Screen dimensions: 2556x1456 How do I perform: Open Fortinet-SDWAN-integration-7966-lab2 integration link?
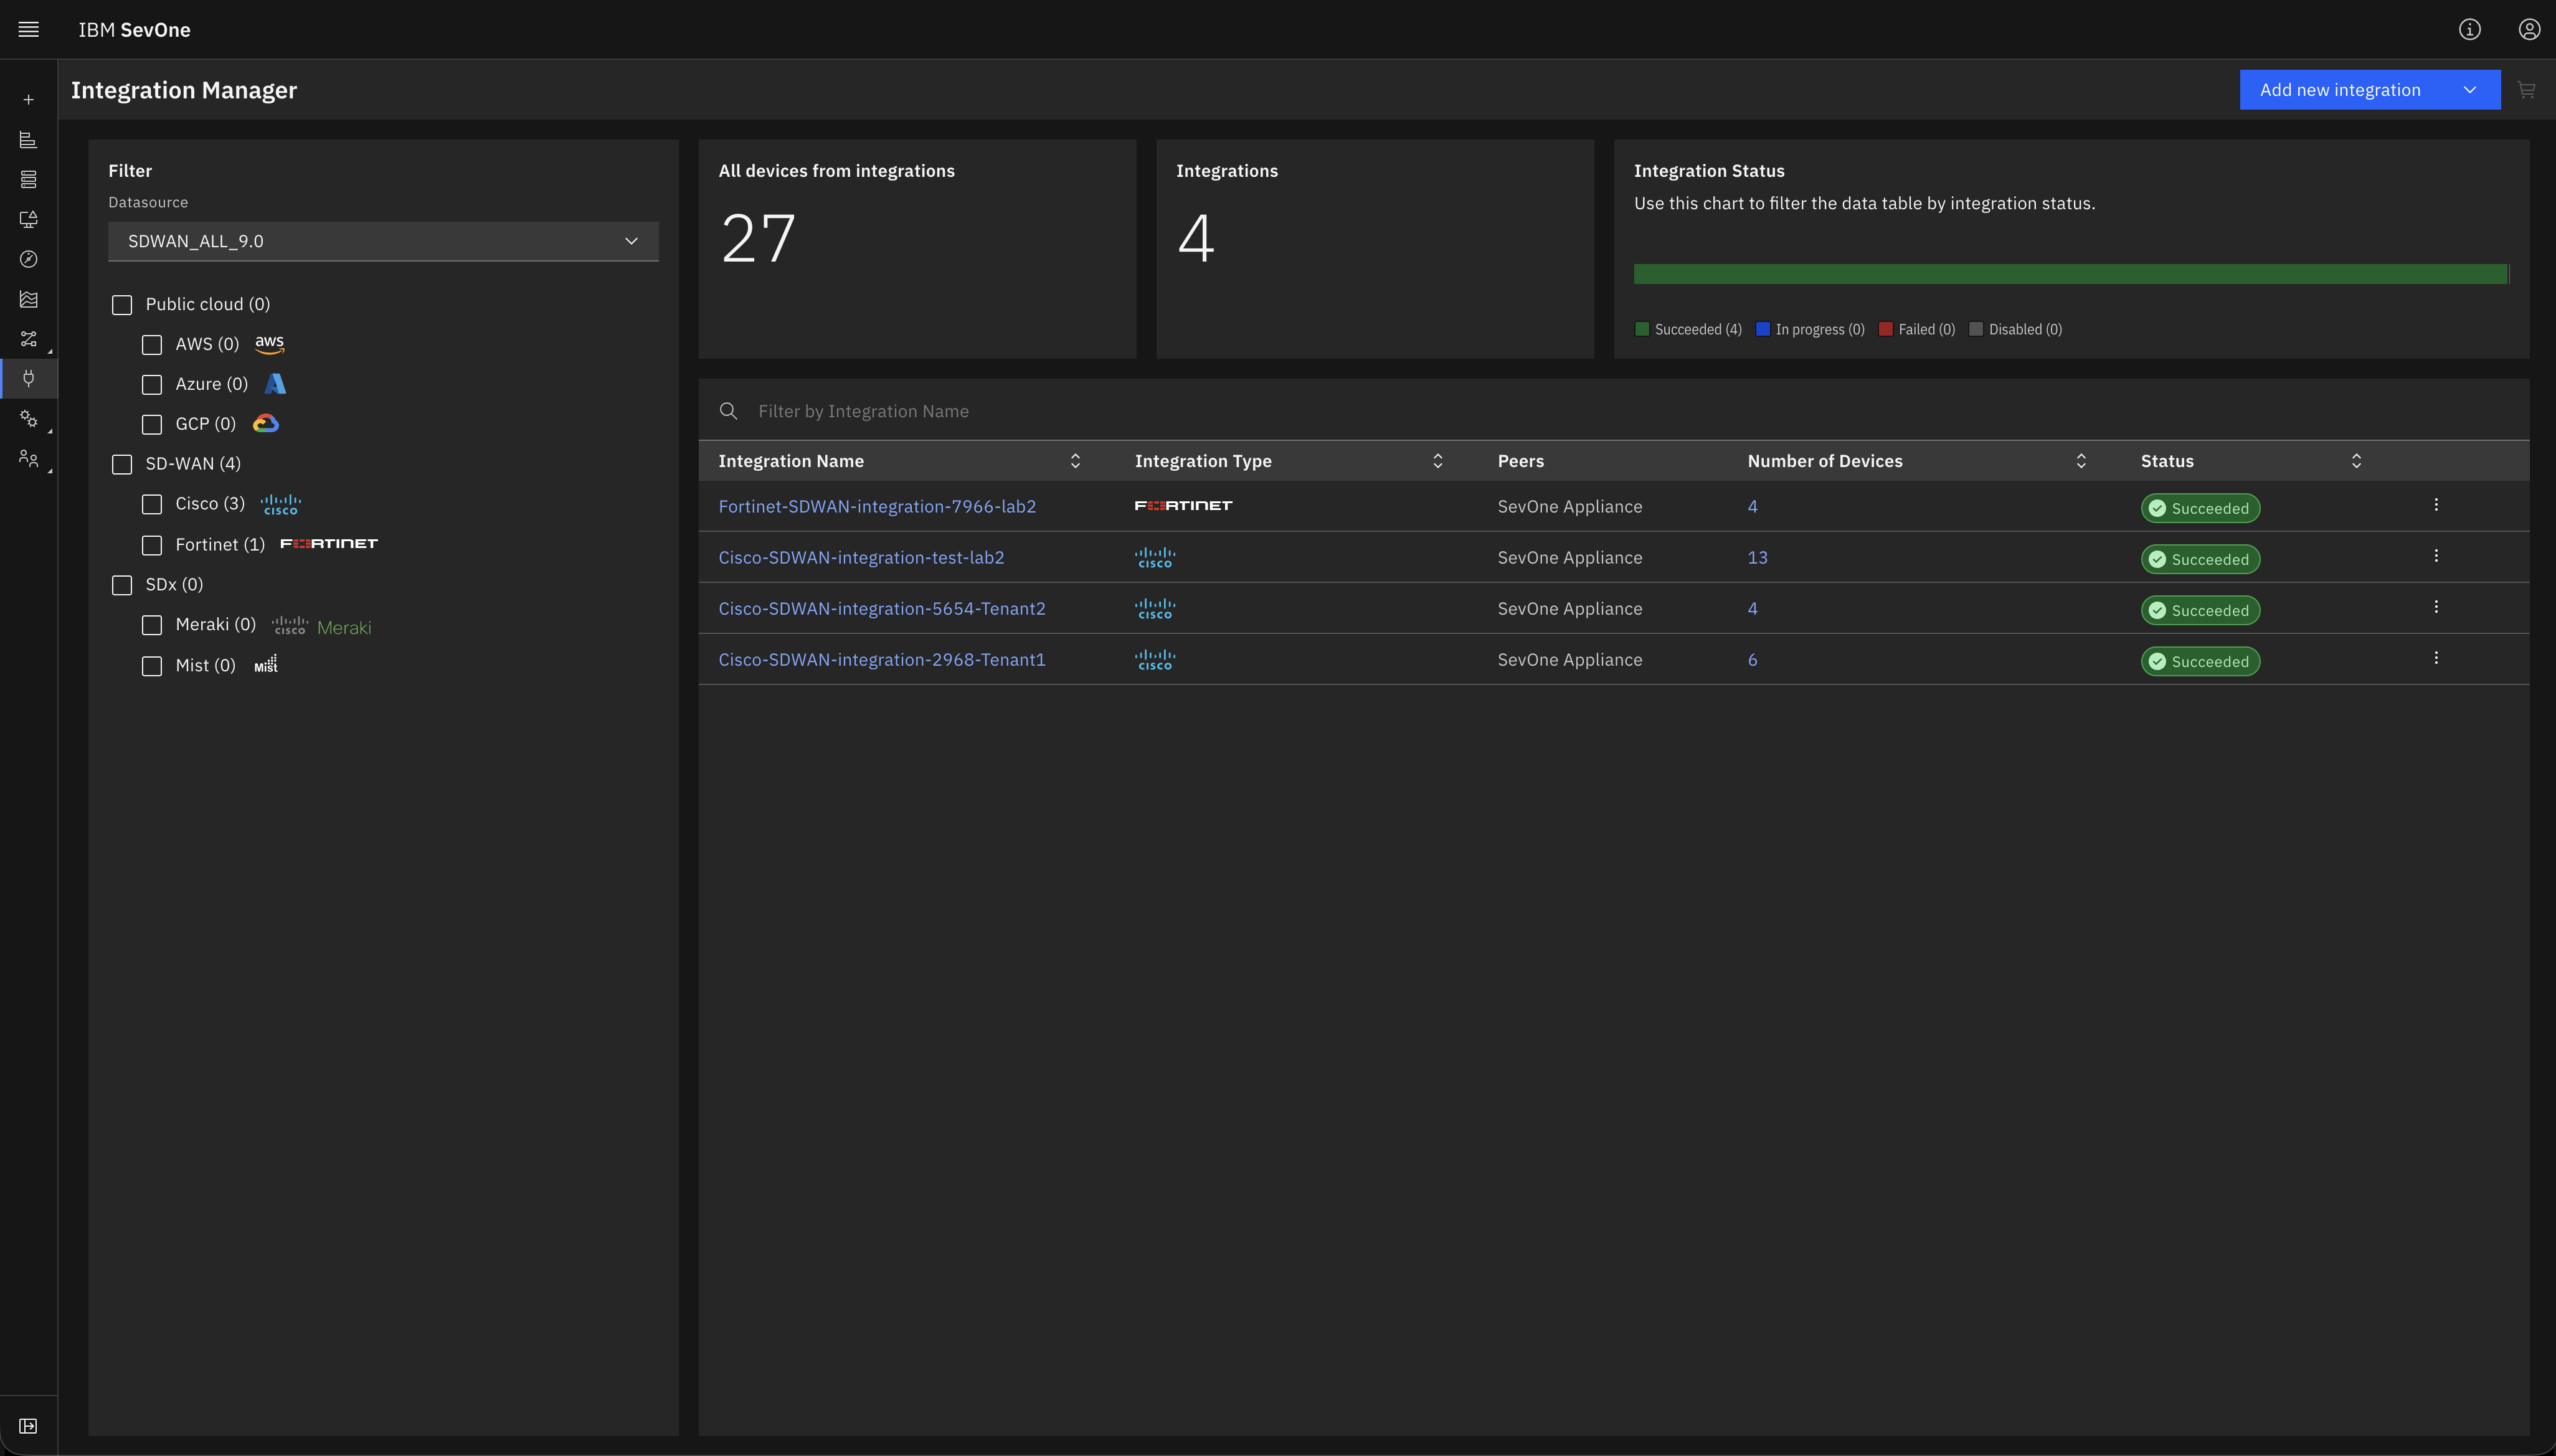(877, 506)
